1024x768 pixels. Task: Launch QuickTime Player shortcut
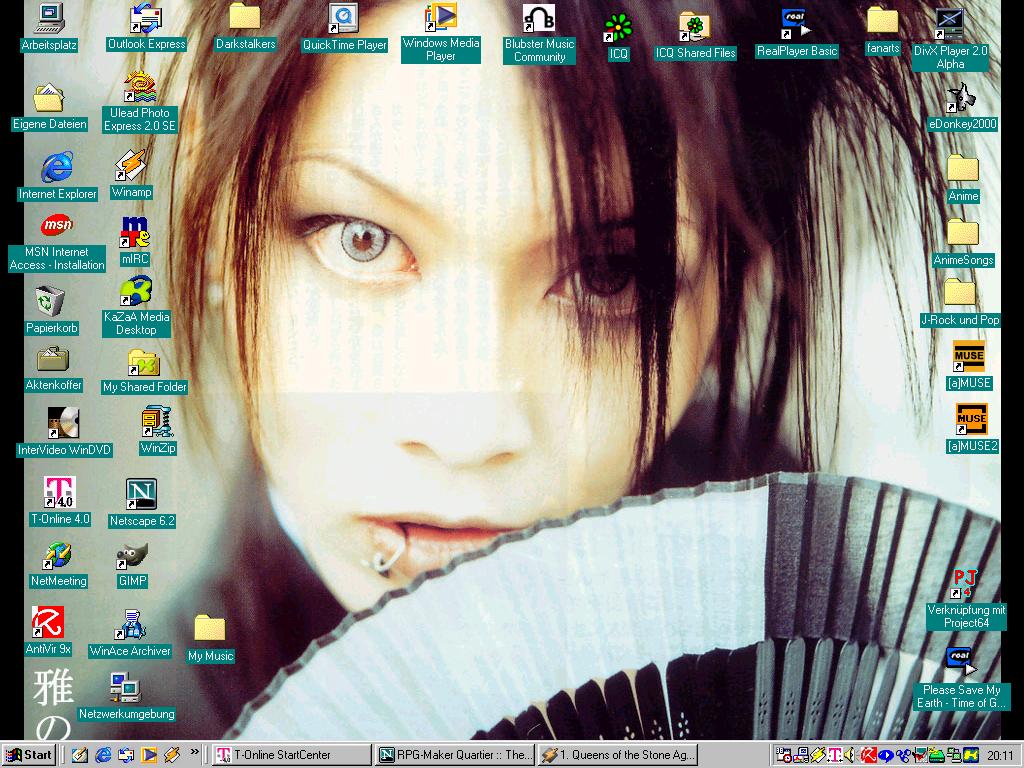point(344,27)
